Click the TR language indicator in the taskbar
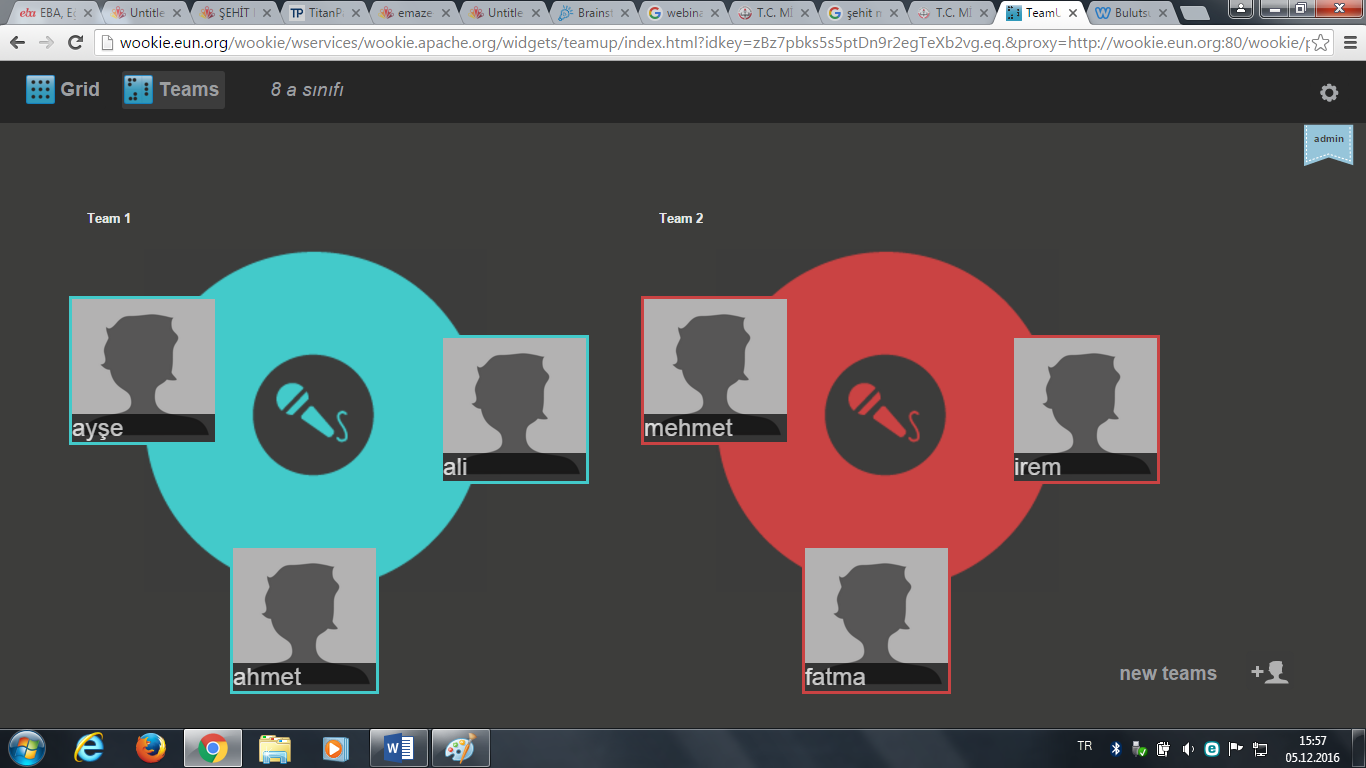This screenshot has width=1366, height=768. click(1087, 747)
